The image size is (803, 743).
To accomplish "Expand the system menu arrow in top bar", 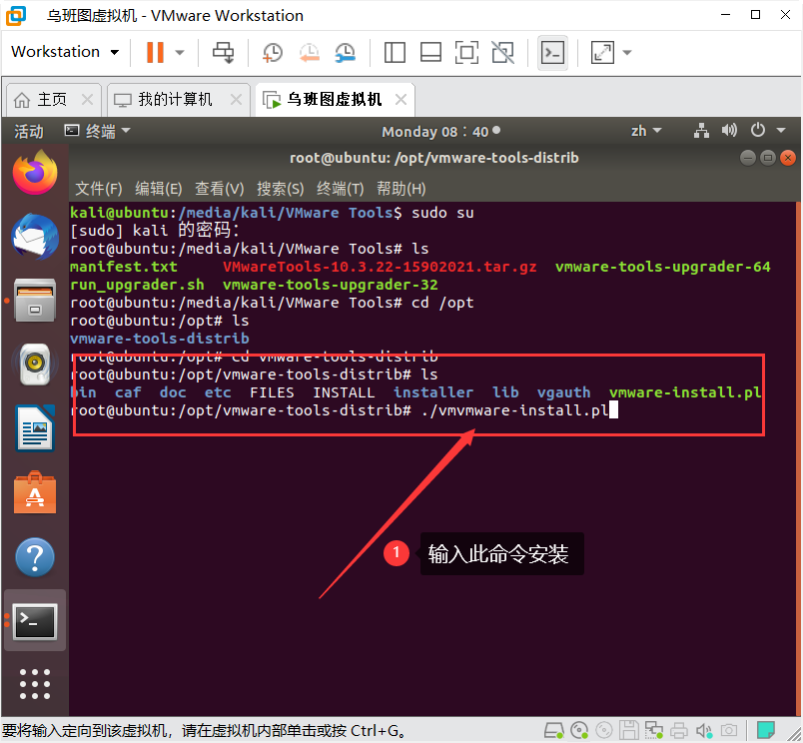I will pyautogui.click(x=781, y=131).
